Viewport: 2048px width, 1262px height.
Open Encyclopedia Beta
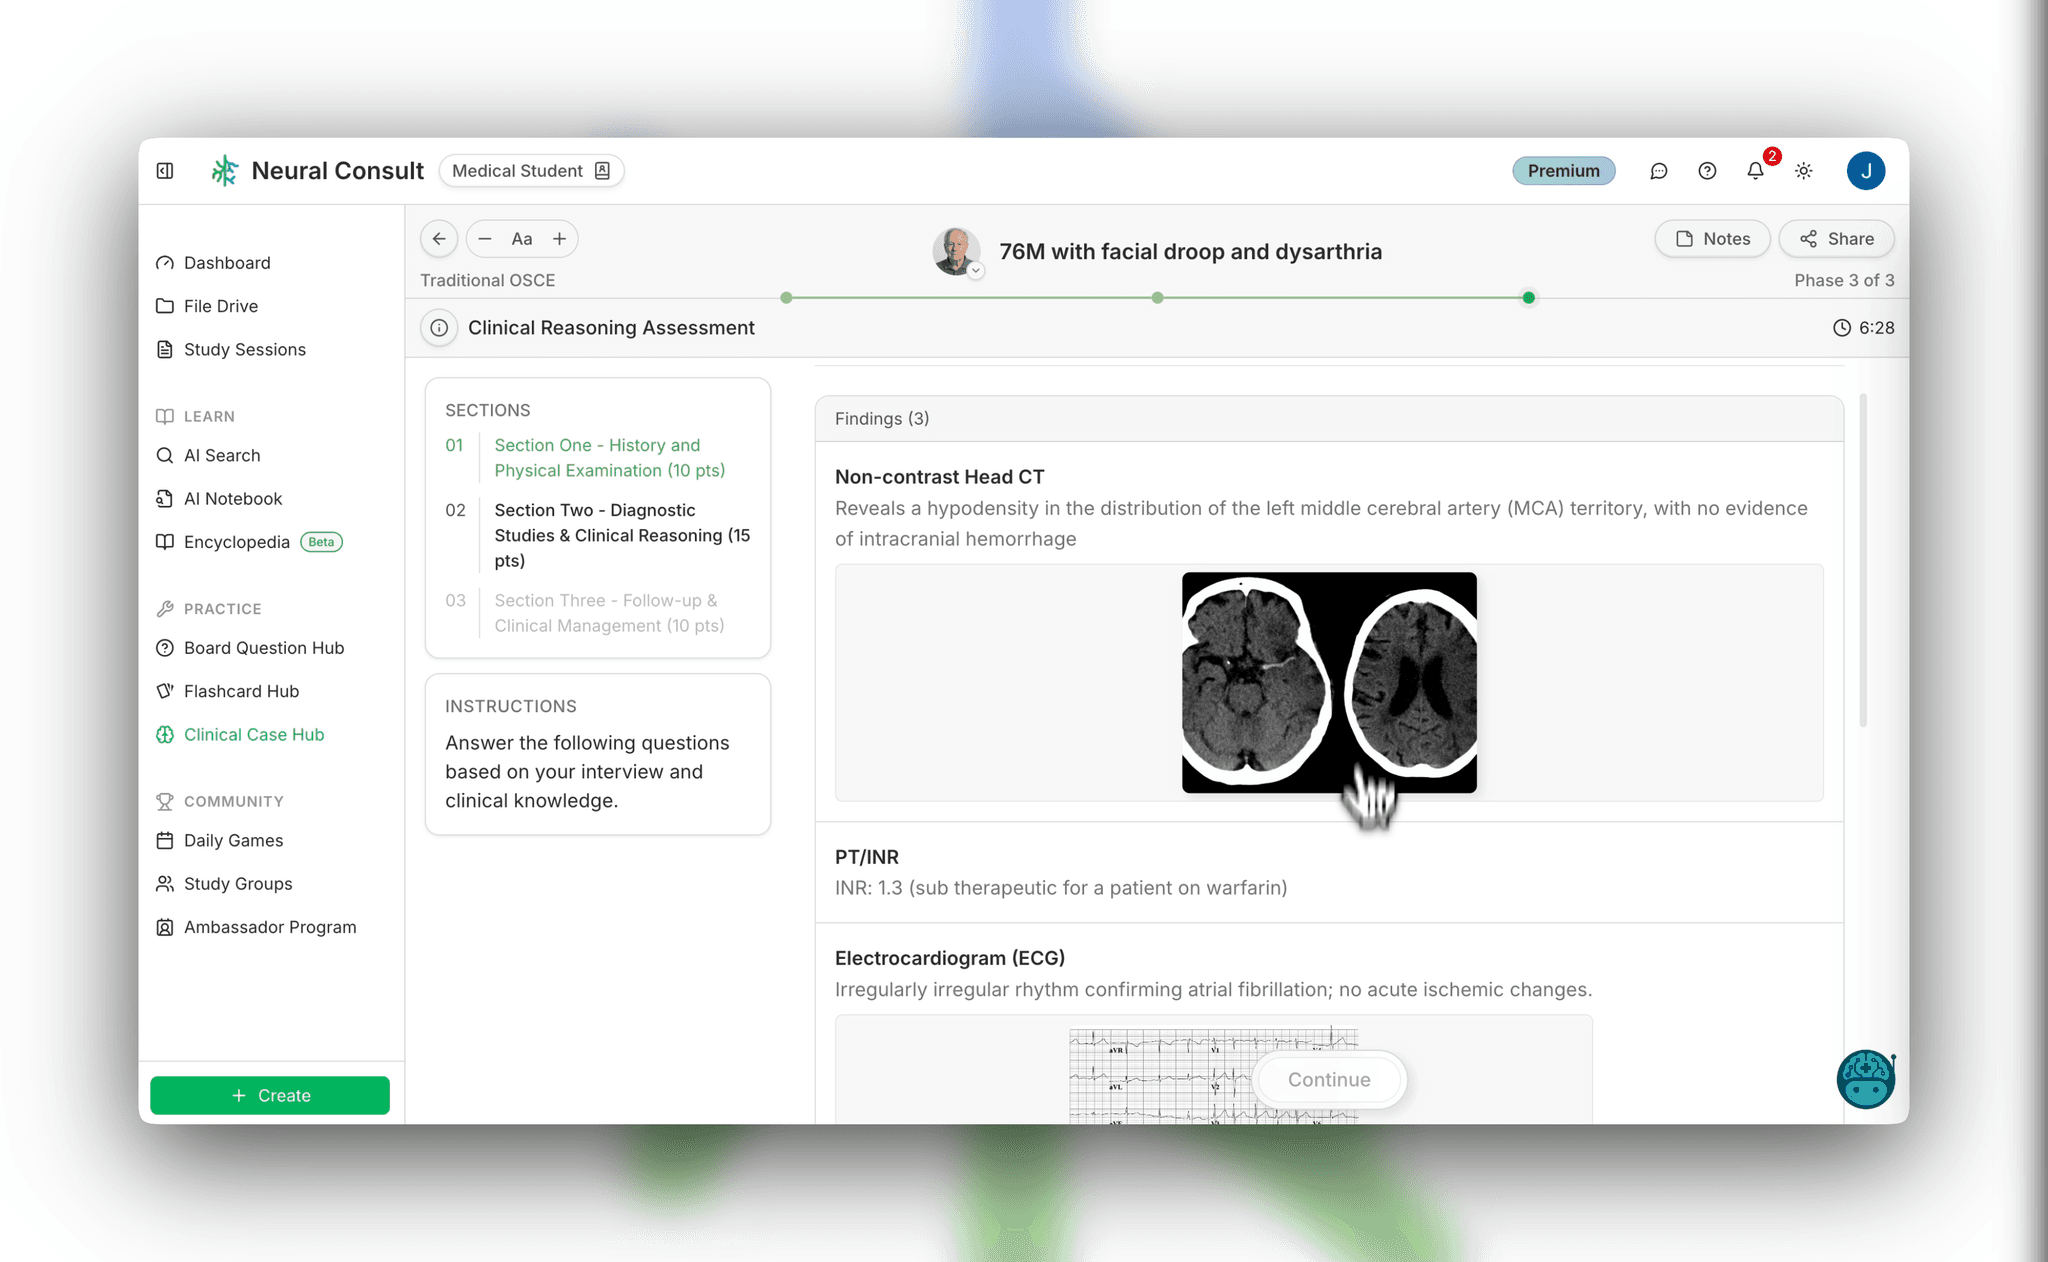coord(248,542)
